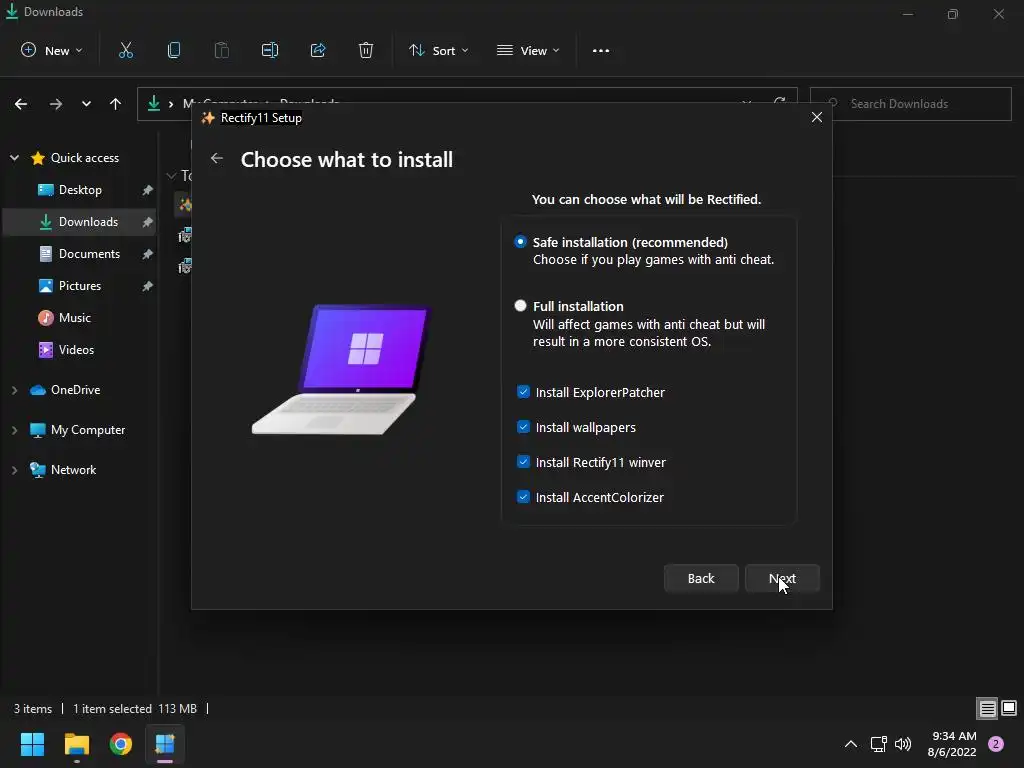Click the Rename icon in toolbar
The height and width of the screenshot is (768, 1024).
pyautogui.click(x=270, y=50)
